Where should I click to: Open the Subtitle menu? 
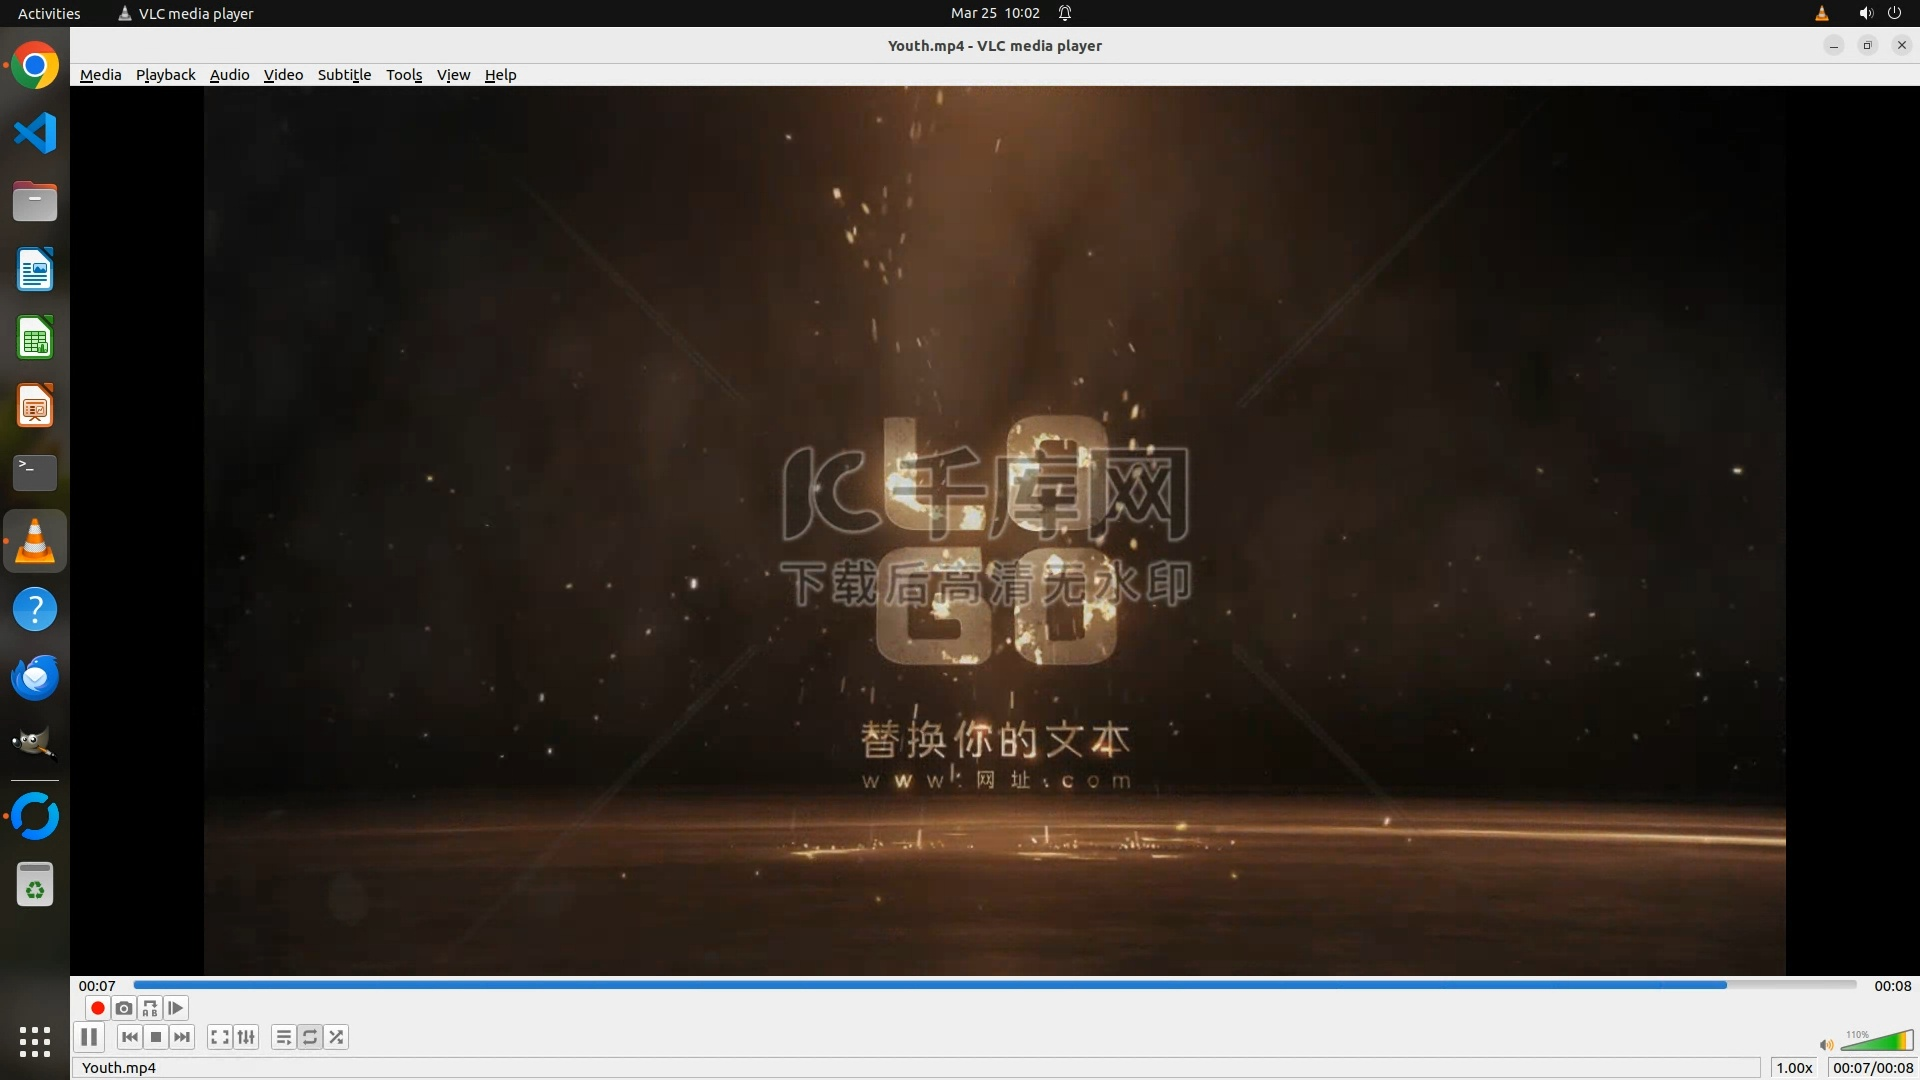pyautogui.click(x=344, y=75)
